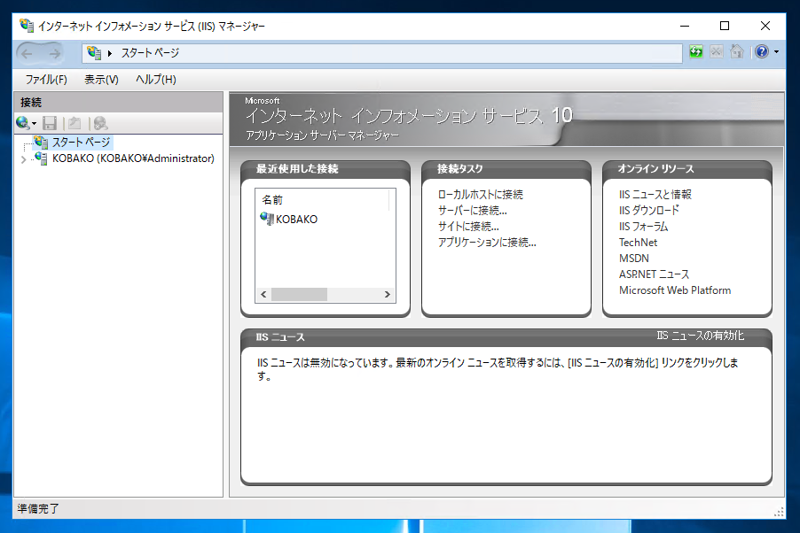Click the KOBAKO recent connection icon

[267, 218]
